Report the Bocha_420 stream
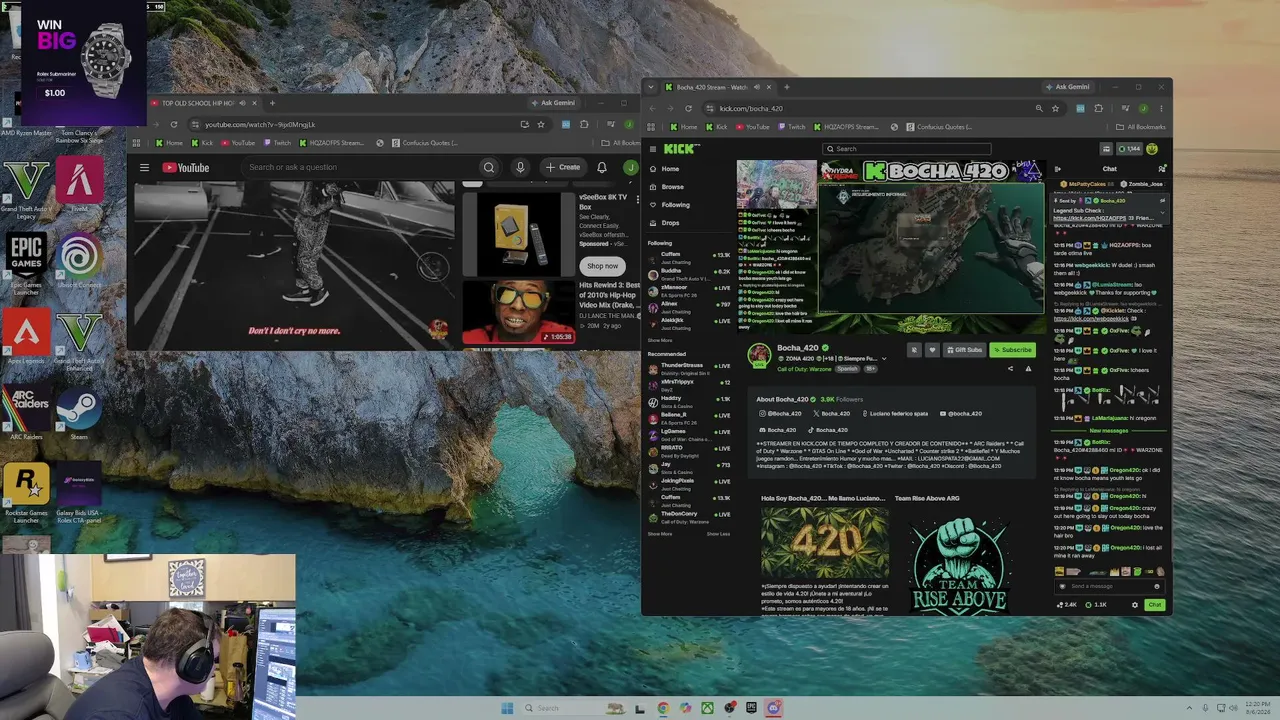Screen dimensions: 1280x720 [1028, 369]
